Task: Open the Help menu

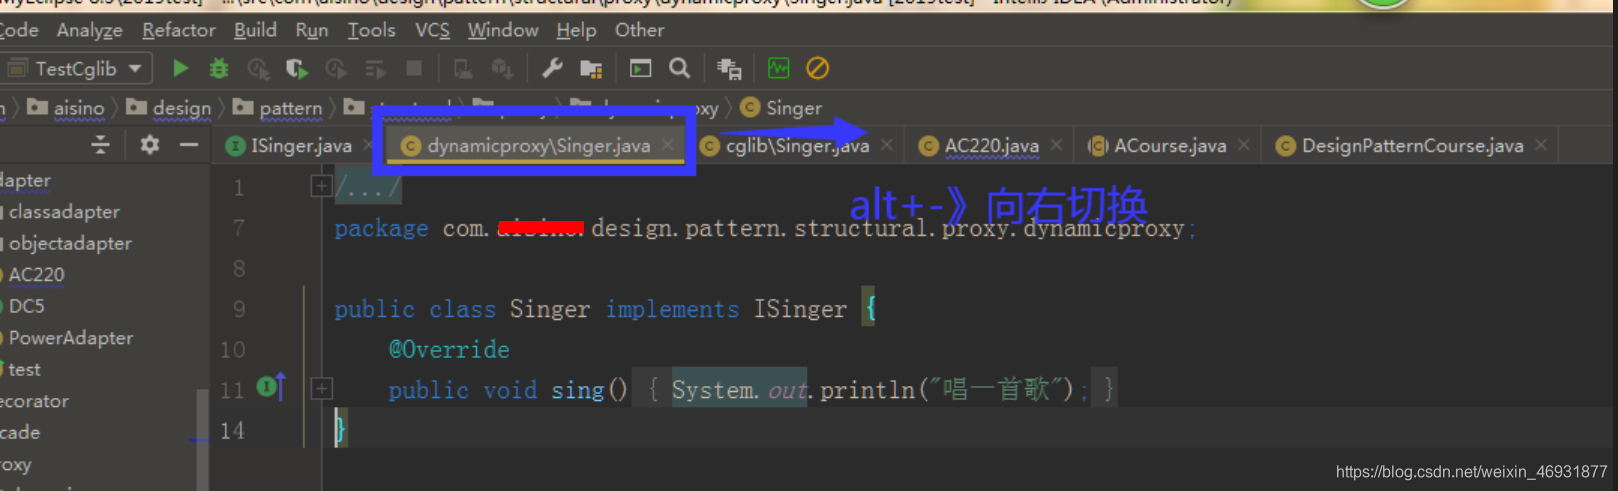Action: [576, 30]
